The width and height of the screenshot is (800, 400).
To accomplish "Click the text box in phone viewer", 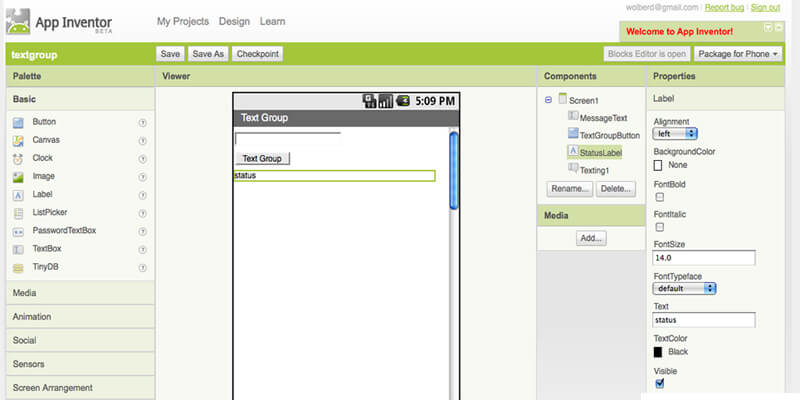I will click(x=288, y=139).
